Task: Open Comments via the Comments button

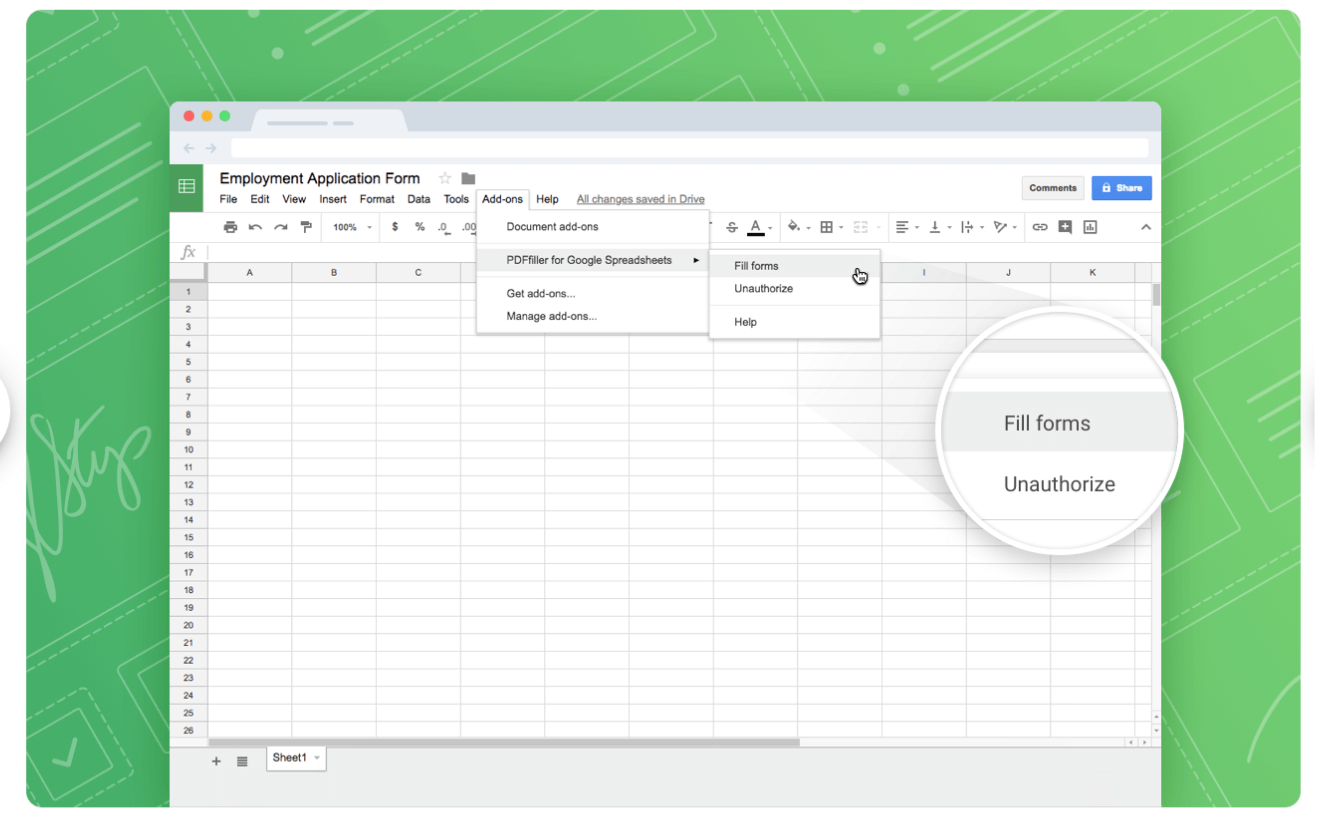Action: point(1052,188)
